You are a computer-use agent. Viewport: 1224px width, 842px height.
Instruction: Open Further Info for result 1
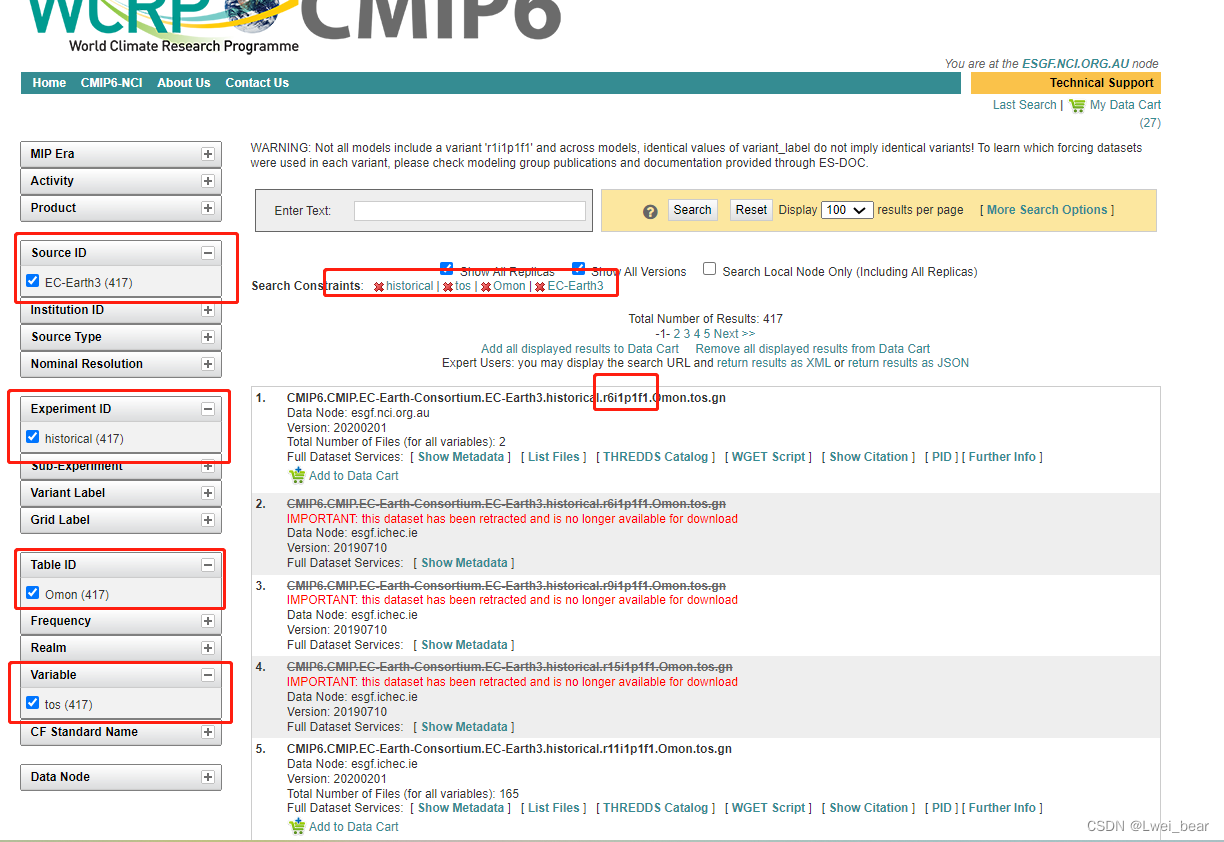pyautogui.click(x=1002, y=457)
